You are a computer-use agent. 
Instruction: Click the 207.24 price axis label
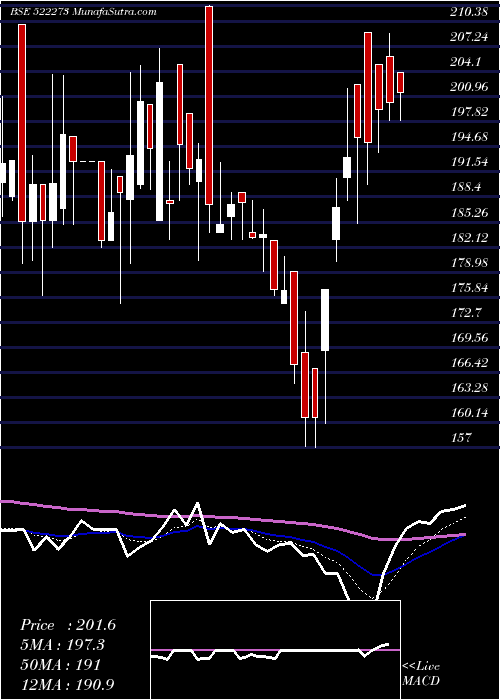pos(469,37)
